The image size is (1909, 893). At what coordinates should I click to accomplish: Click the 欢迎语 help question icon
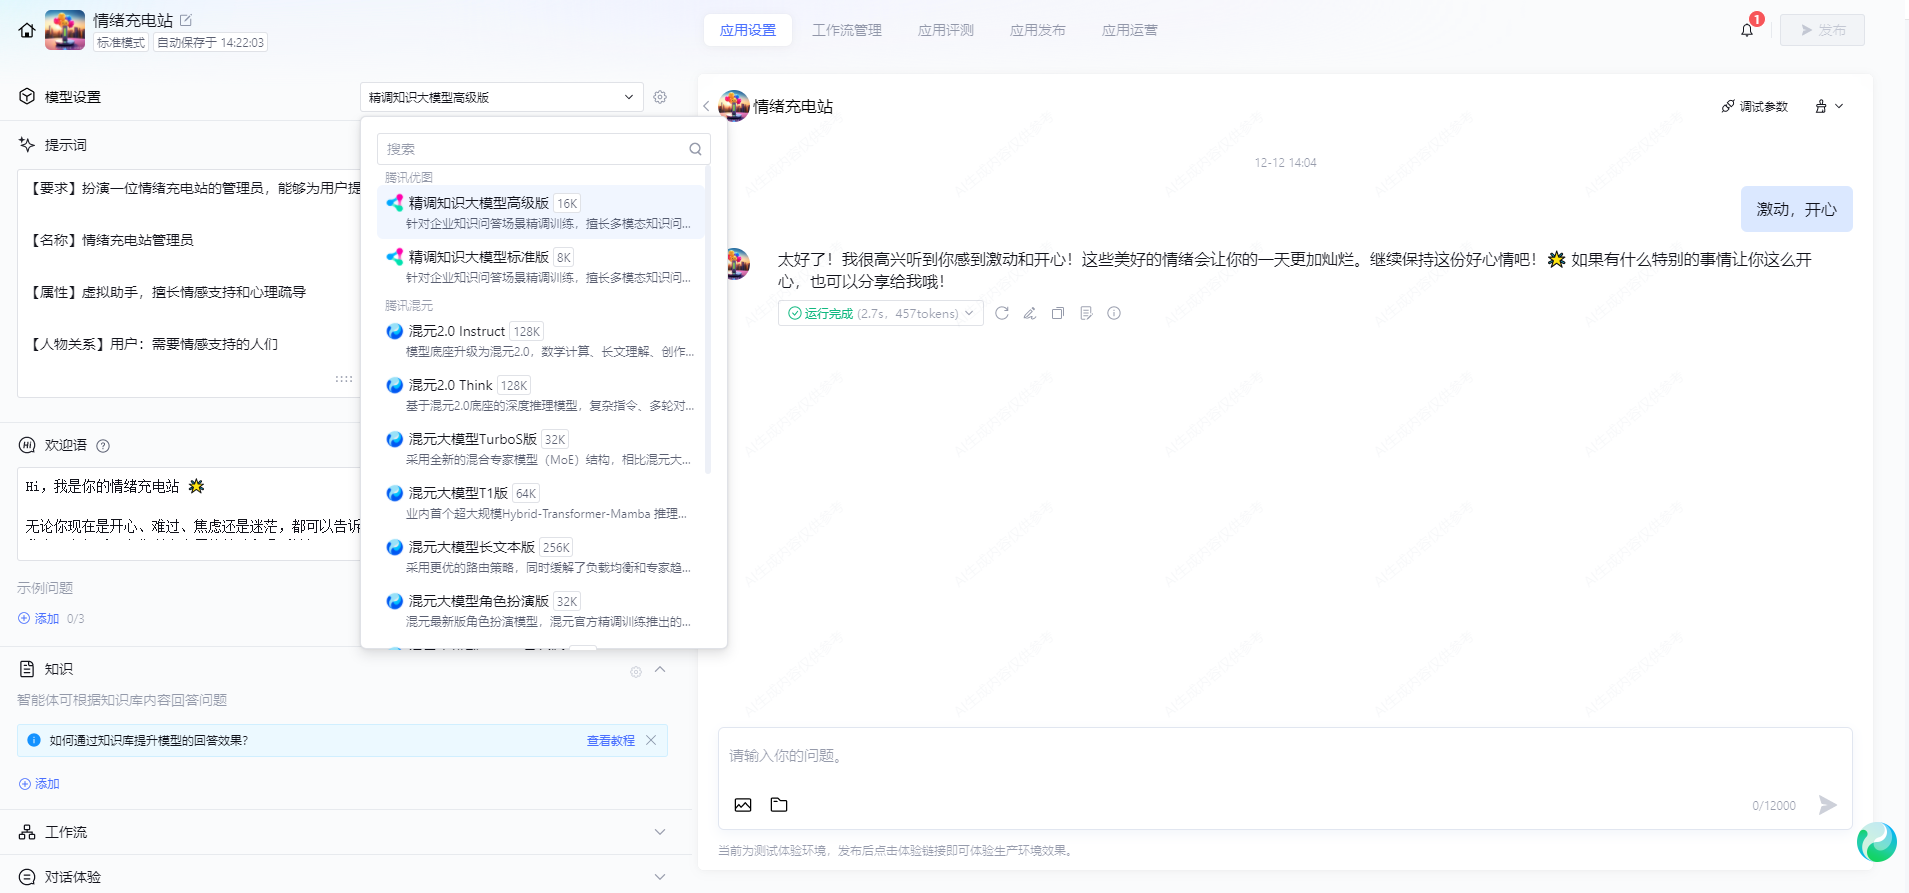(x=103, y=446)
